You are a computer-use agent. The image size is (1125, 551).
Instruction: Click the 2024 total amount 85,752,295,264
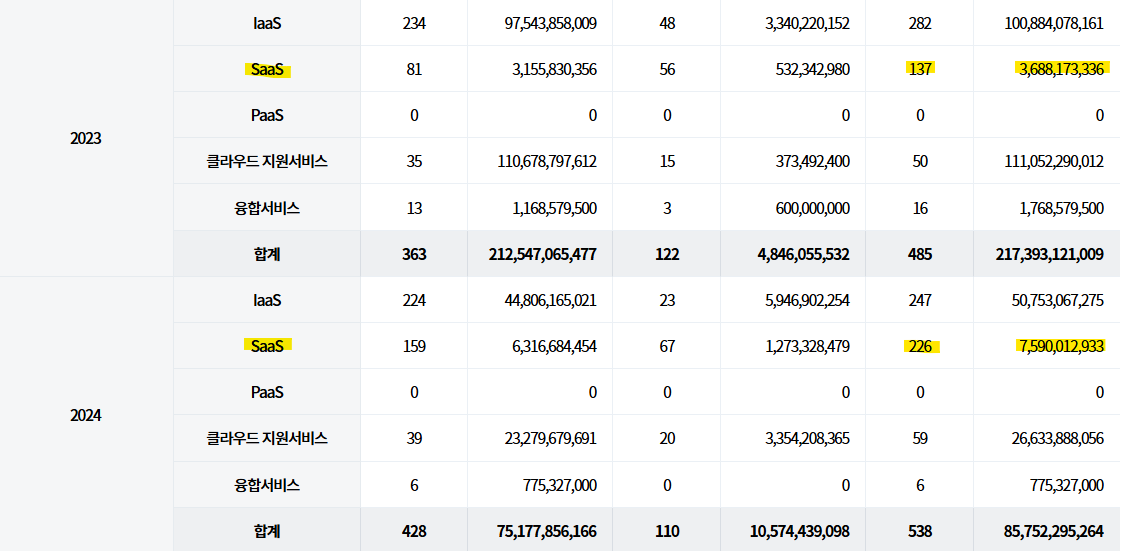(x=1051, y=531)
